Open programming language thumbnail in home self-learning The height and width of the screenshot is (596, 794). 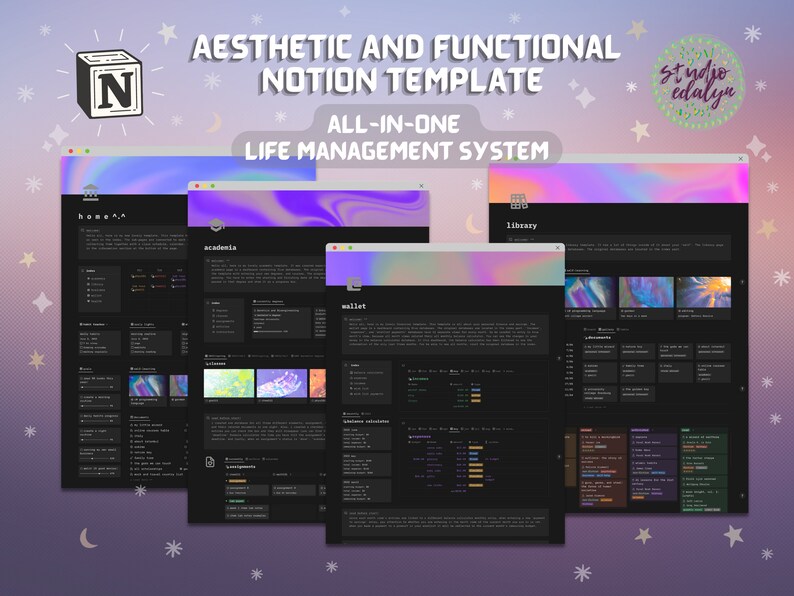click(x=148, y=385)
